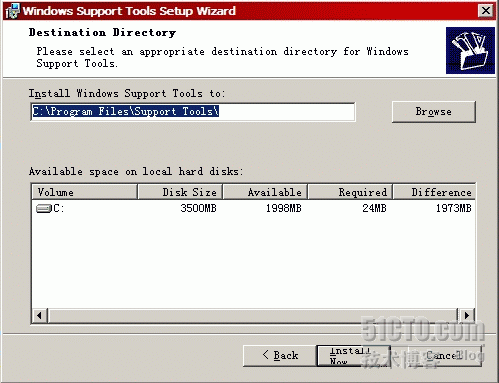The height and width of the screenshot is (383, 499).
Task: Sort by Disk Size column header
Action: (180, 192)
